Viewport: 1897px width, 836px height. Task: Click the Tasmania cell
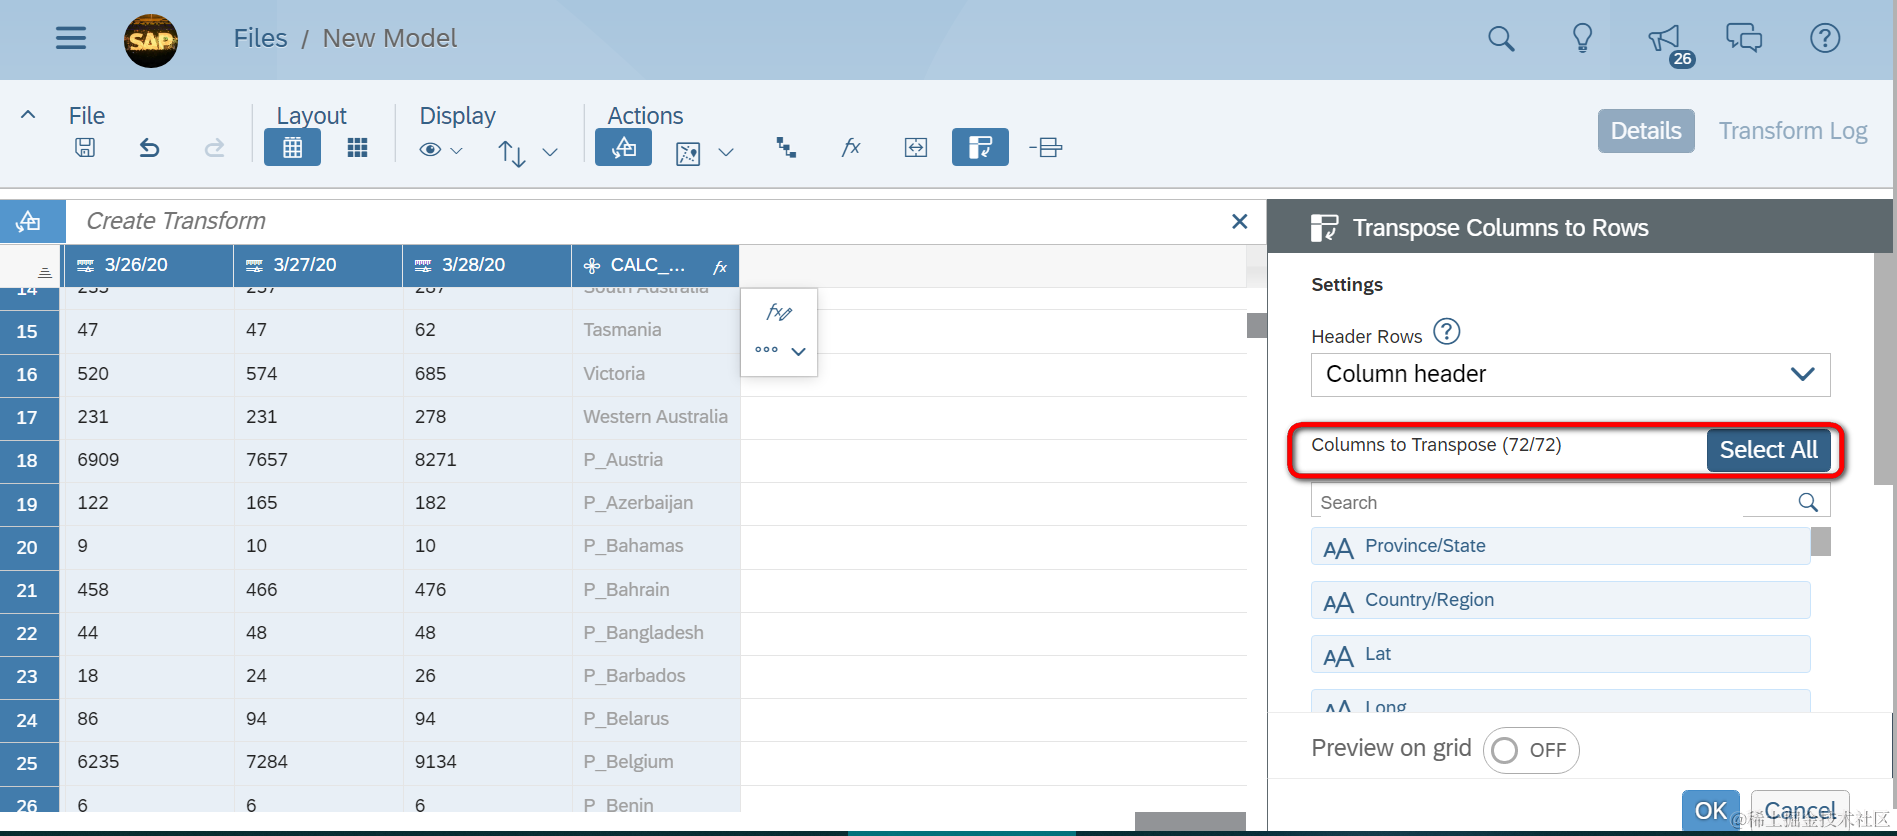click(655, 330)
